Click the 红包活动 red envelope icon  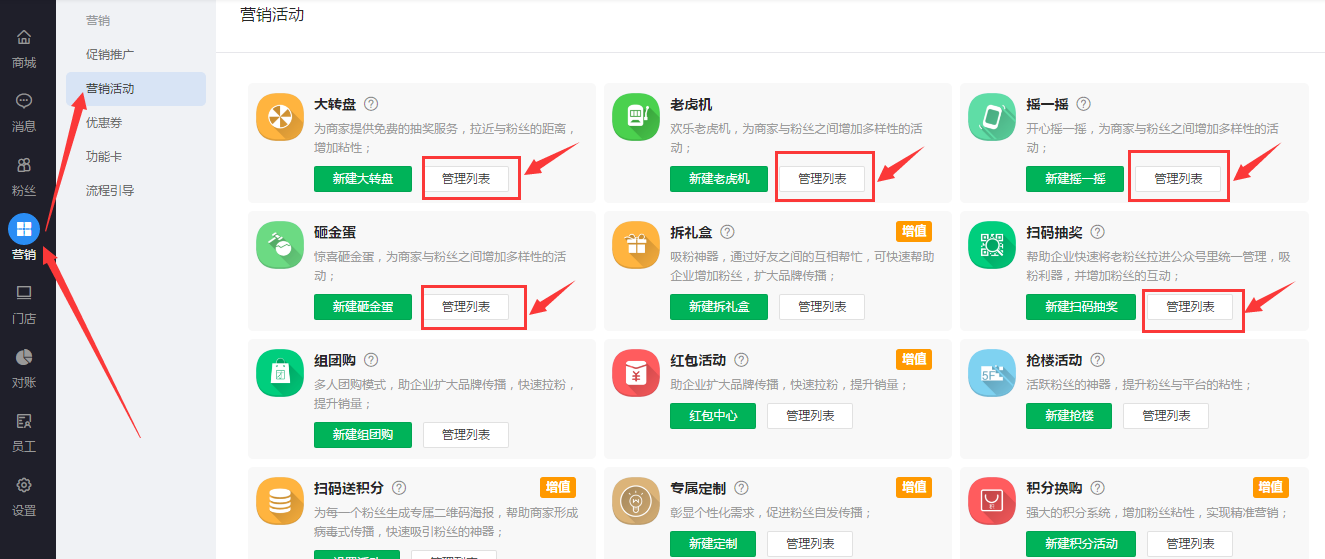(635, 374)
